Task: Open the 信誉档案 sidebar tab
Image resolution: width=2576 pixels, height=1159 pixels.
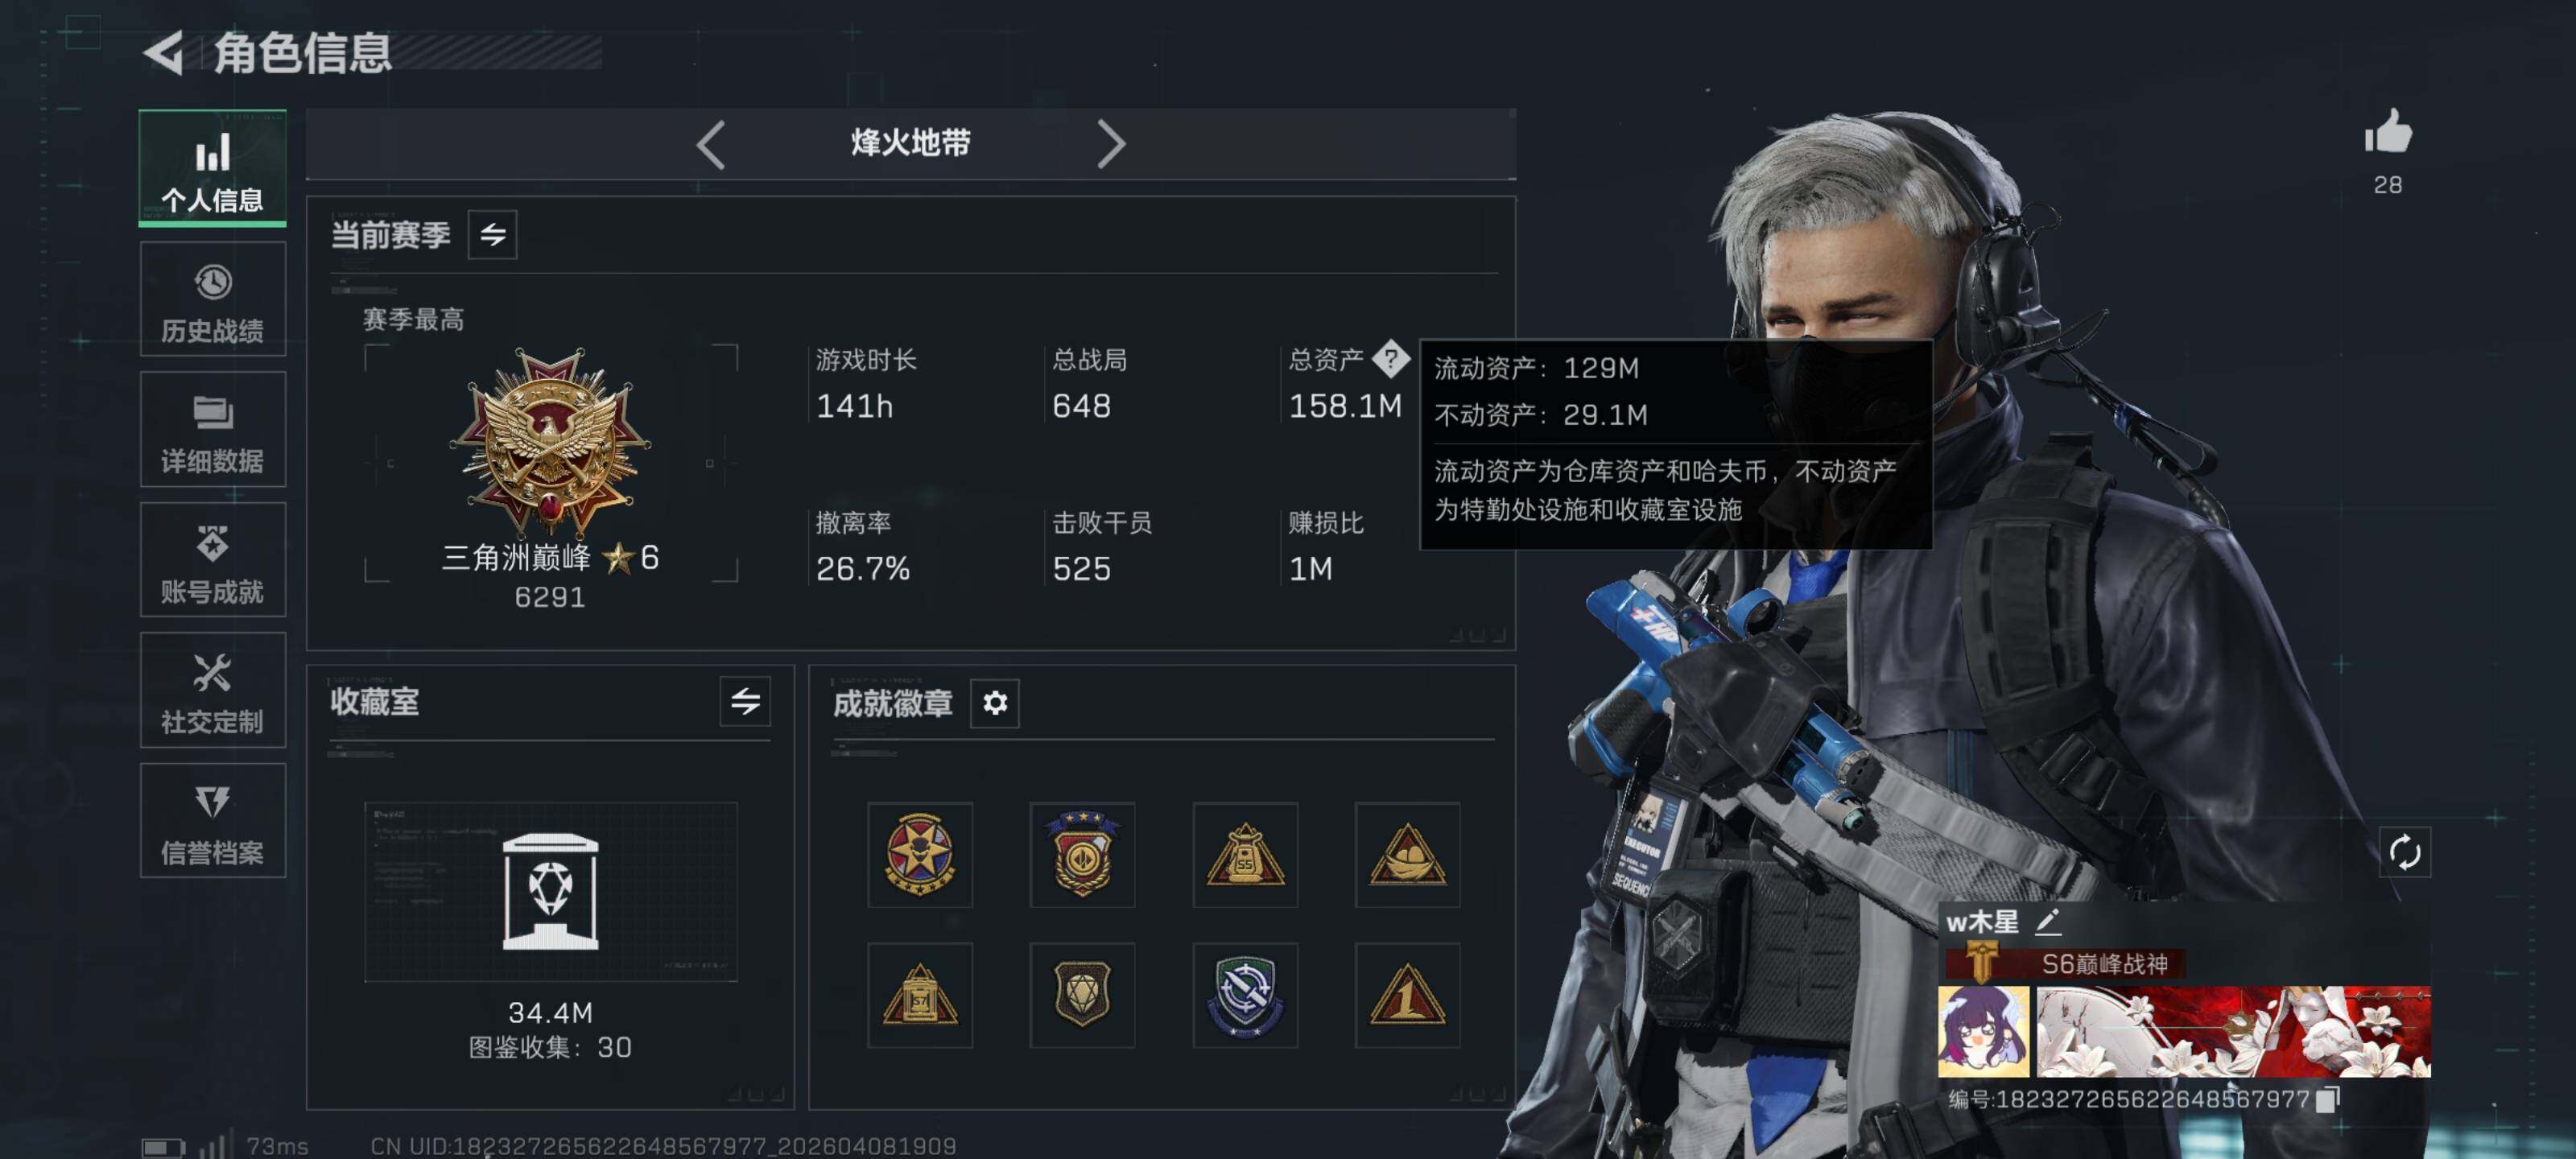Action: (213, 821)
